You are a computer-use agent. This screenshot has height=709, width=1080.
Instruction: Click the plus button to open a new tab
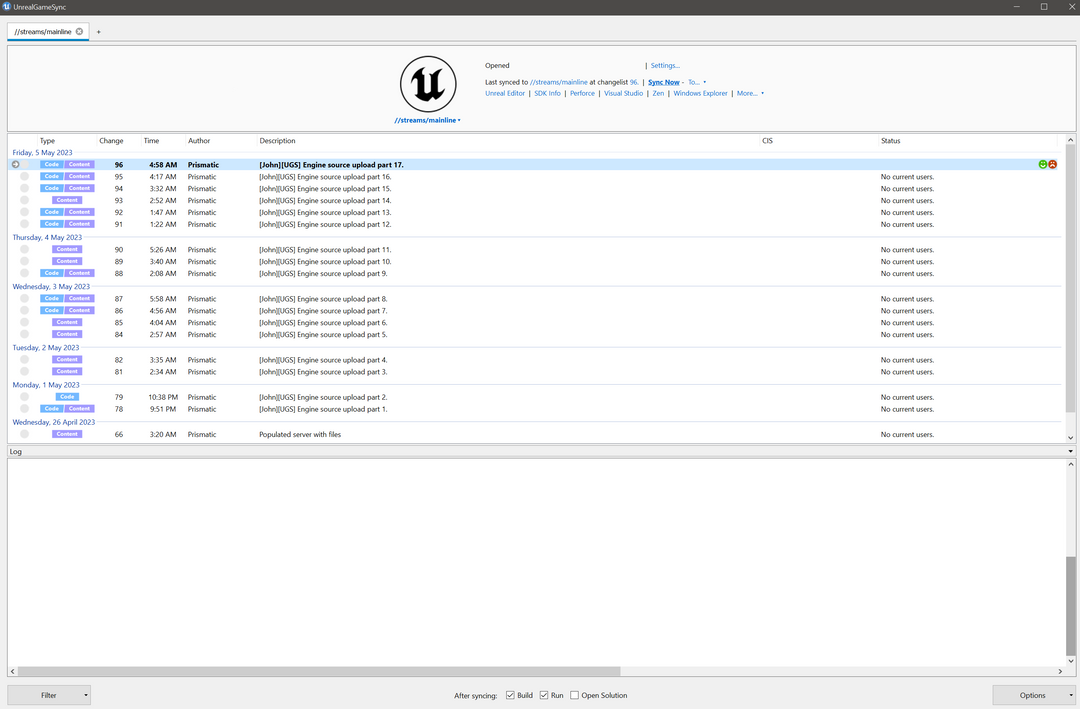click(x=98, y=31)
